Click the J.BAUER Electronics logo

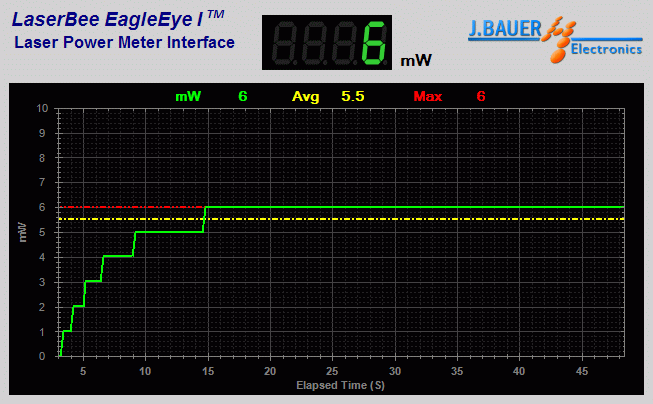(x=555, y=39)
